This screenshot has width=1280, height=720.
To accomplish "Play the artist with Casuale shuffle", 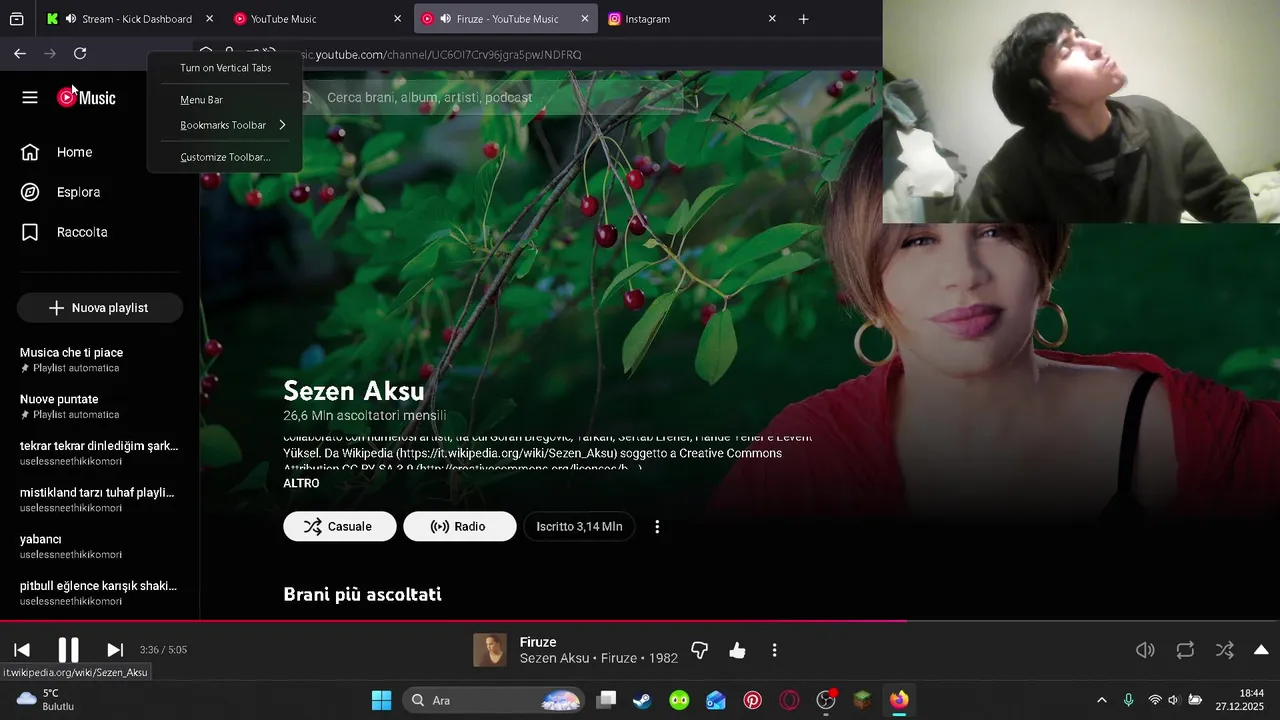I will pos(339,526).
